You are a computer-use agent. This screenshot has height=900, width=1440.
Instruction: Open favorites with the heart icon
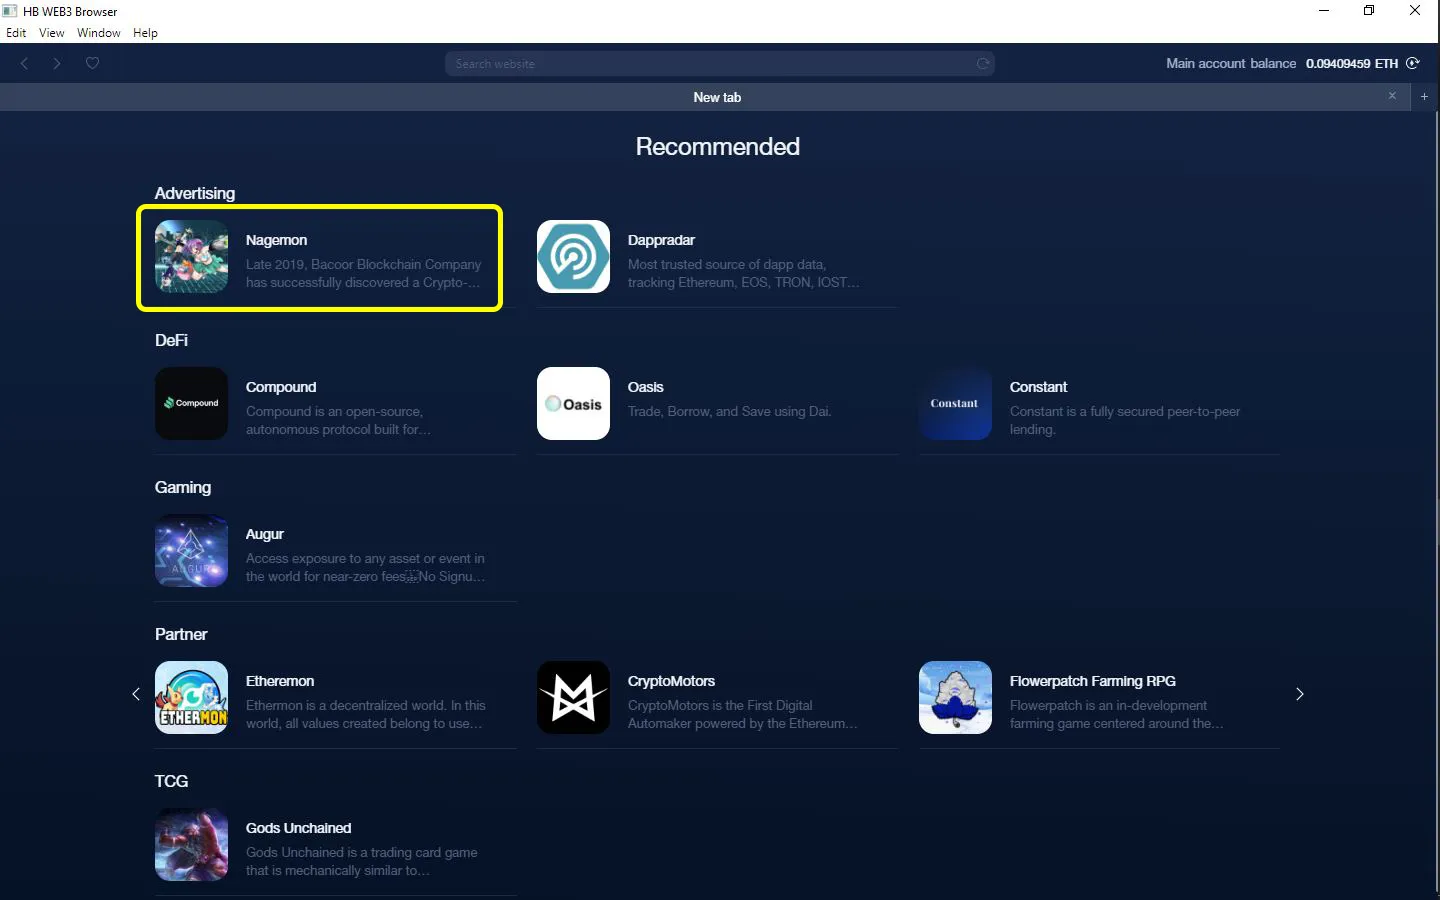click(92, 63)
